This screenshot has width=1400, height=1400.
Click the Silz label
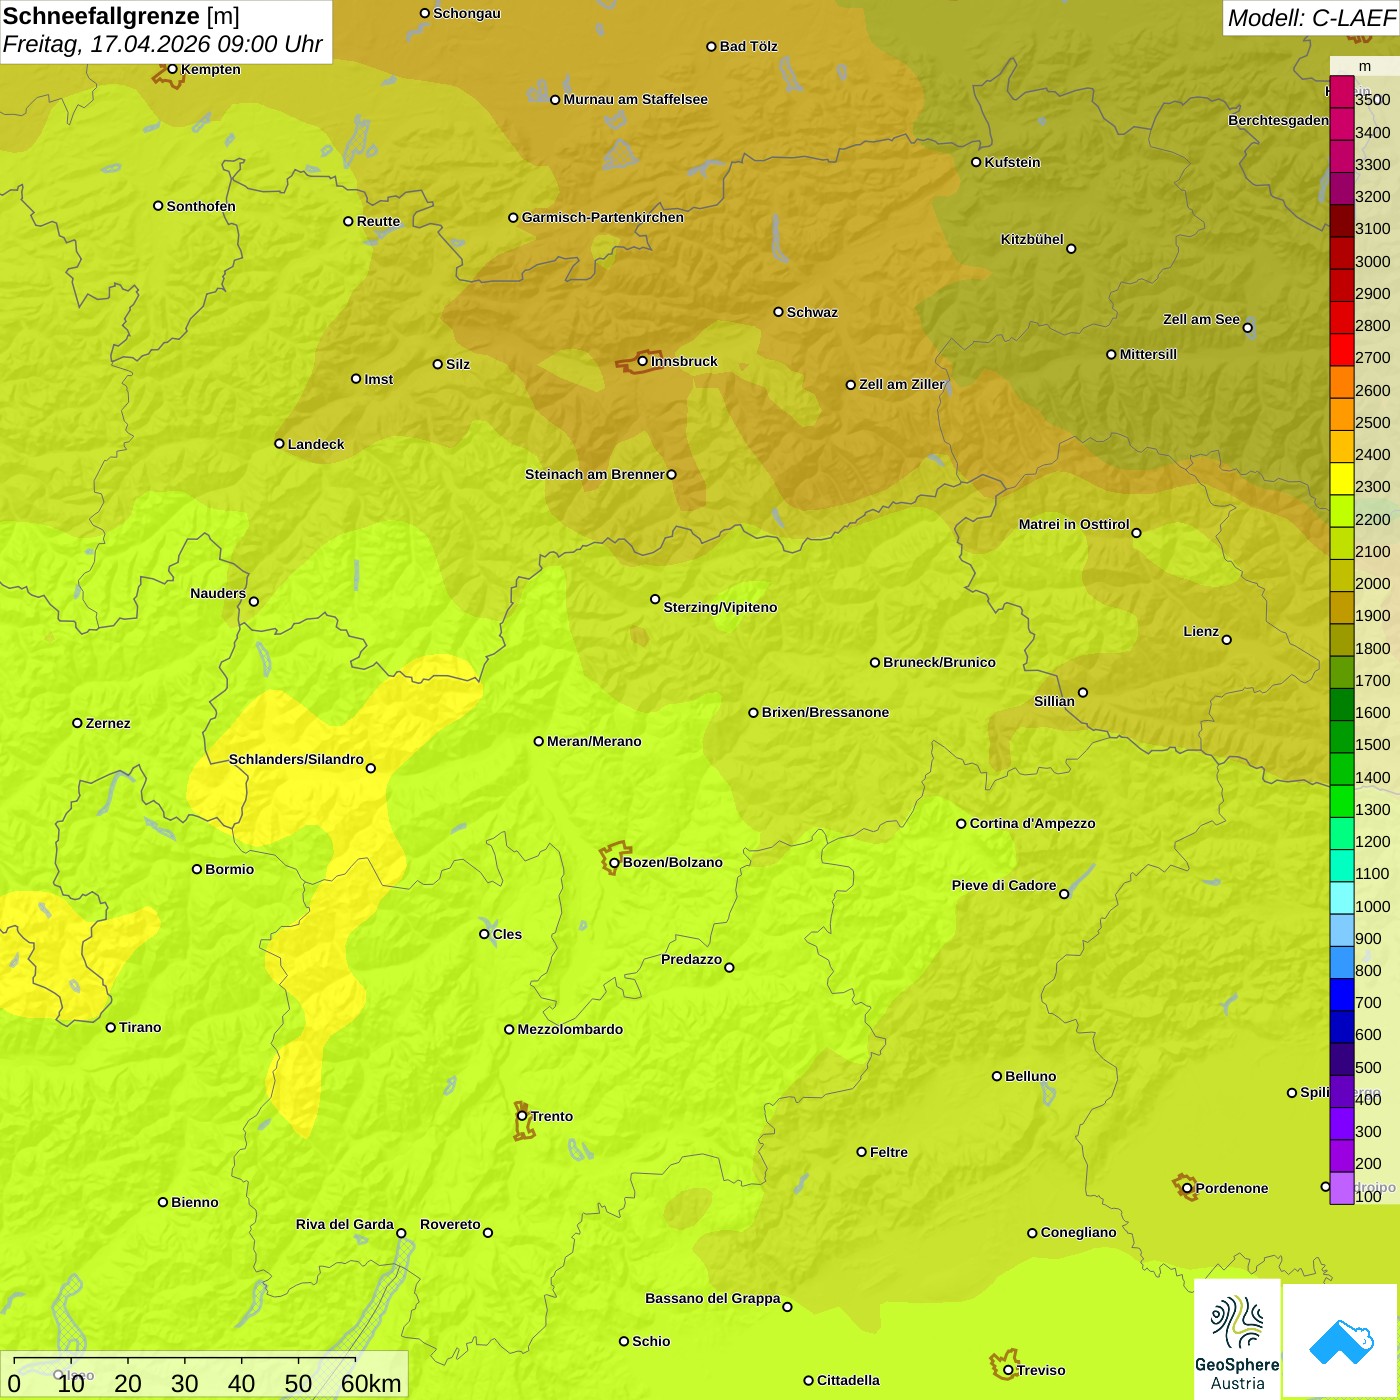[458, 364]
